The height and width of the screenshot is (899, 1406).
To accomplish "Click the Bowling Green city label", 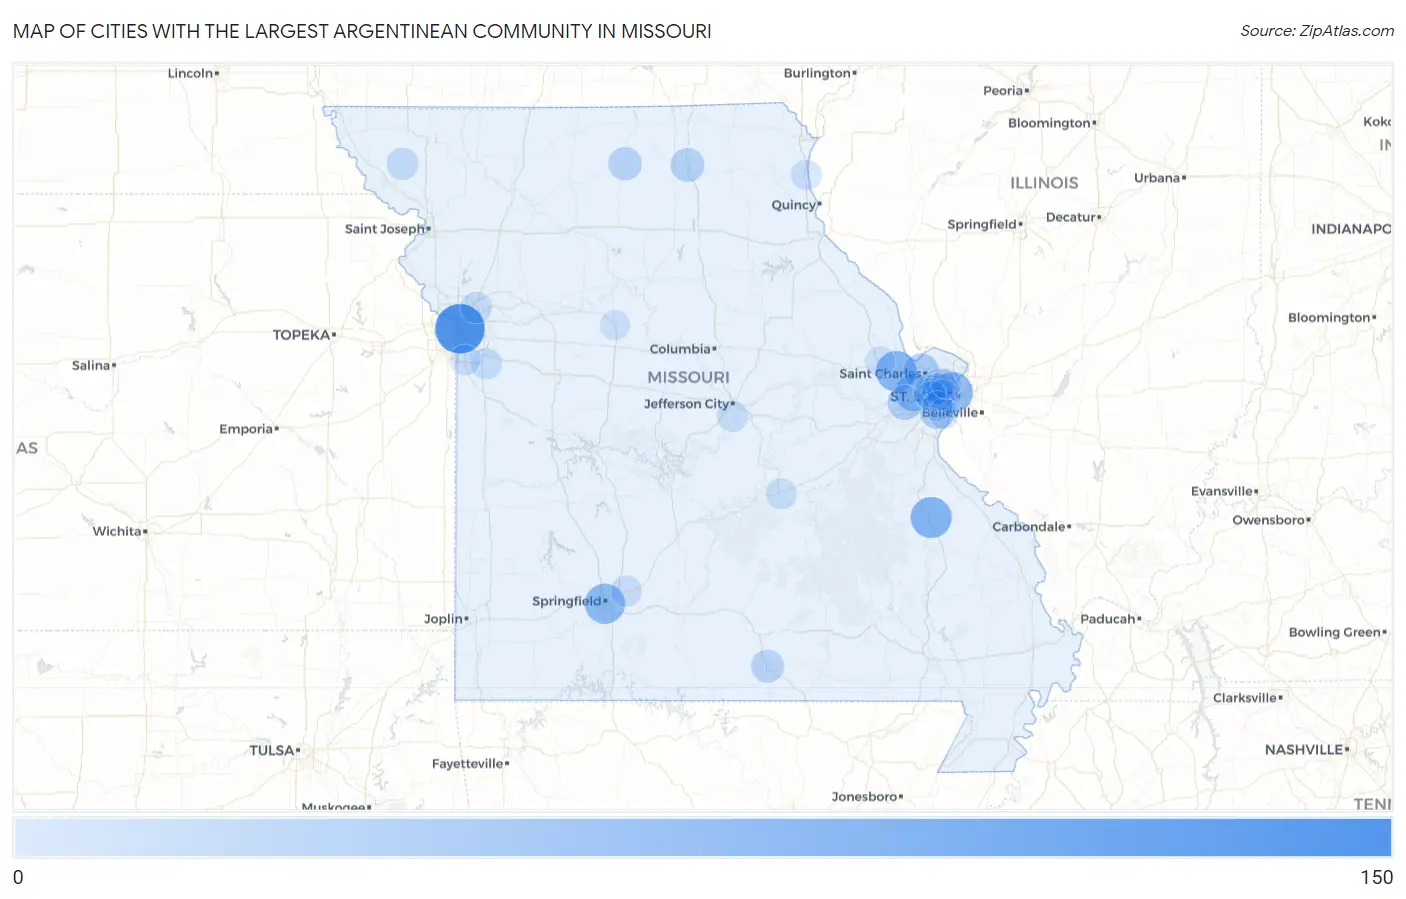I will (1335, 632).
